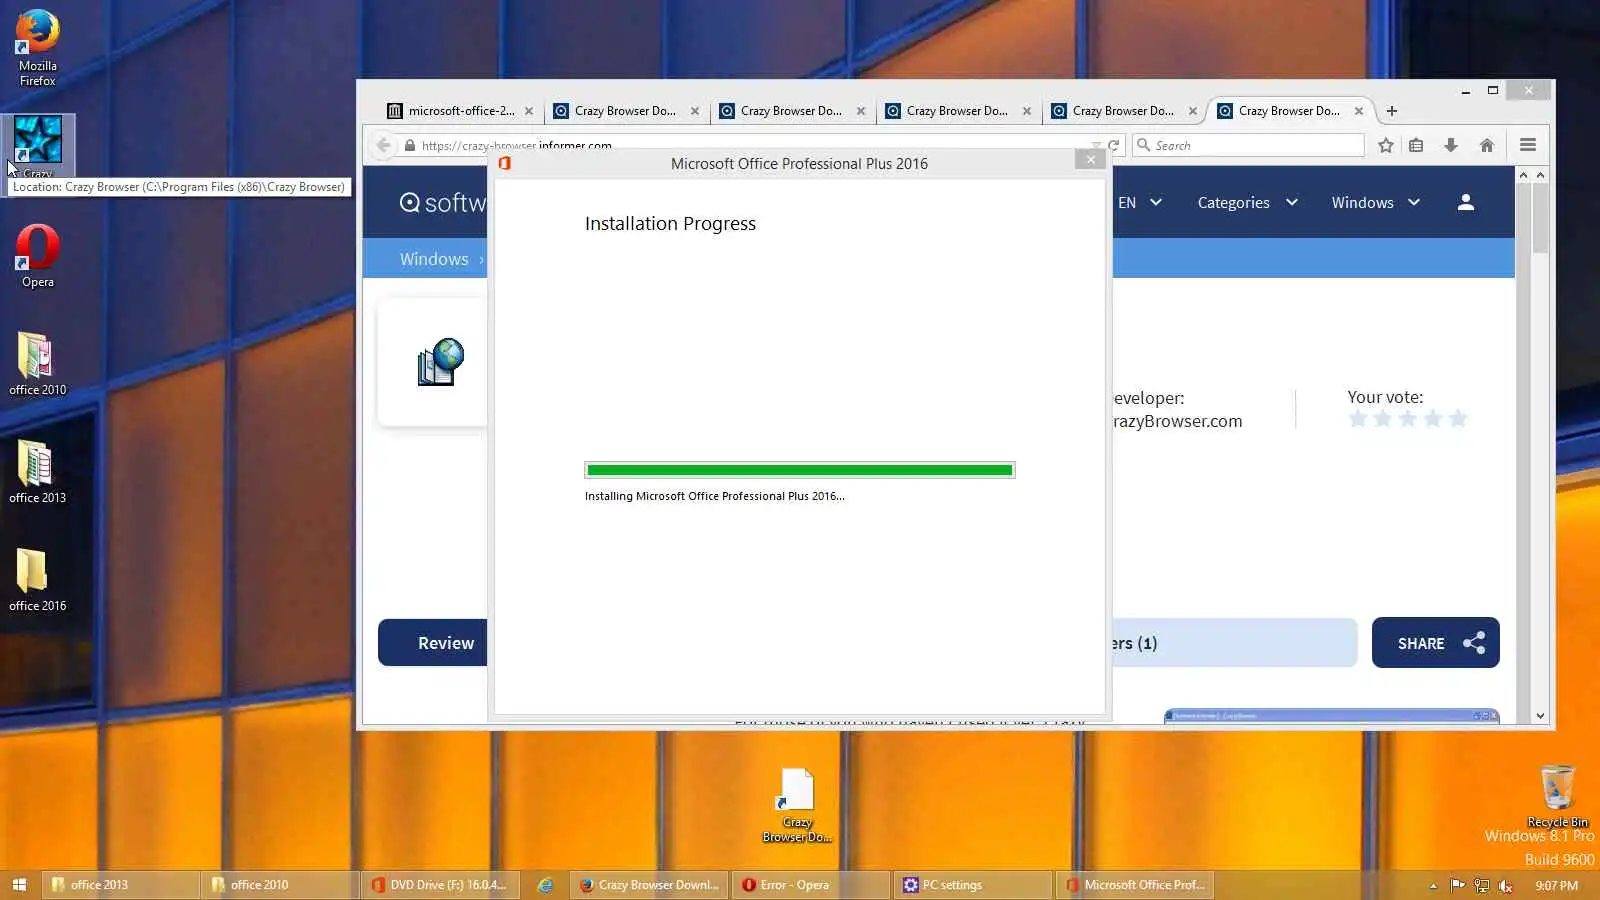Rate one star under Your vote
1600x900 pixels.
click(1357, 418)
